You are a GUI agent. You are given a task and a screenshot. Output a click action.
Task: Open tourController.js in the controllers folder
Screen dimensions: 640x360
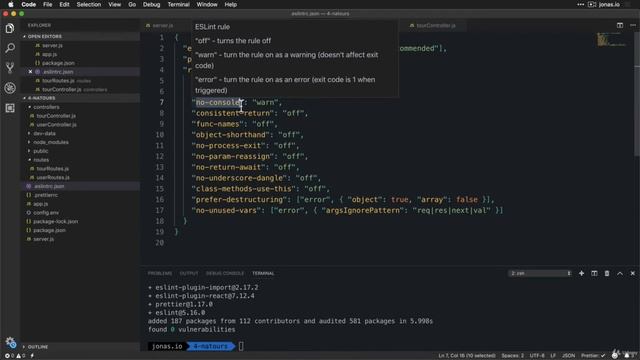tap(56, 116)
